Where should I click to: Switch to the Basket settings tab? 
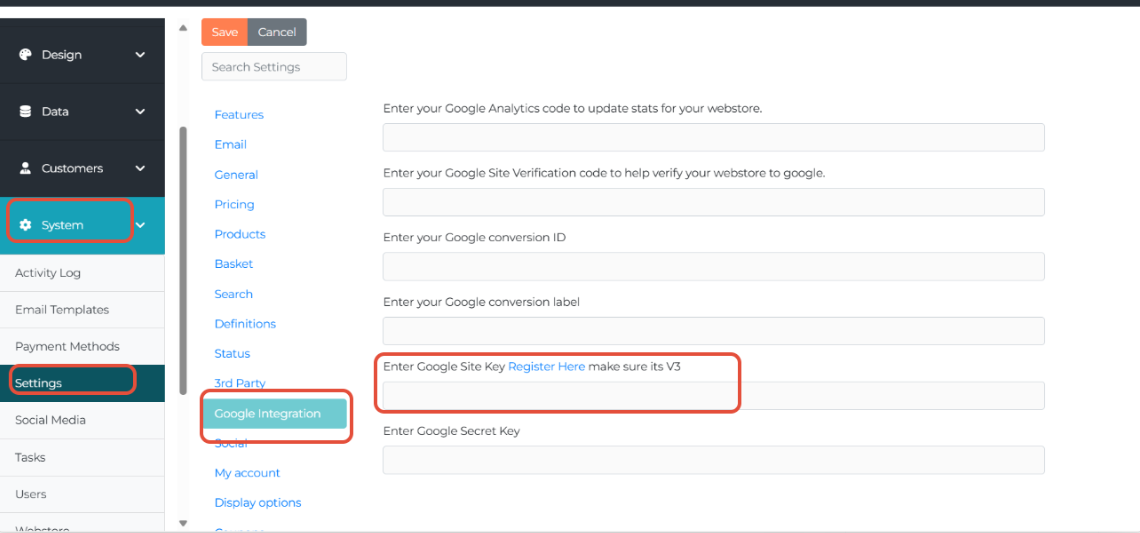click(x=233, y=264)
